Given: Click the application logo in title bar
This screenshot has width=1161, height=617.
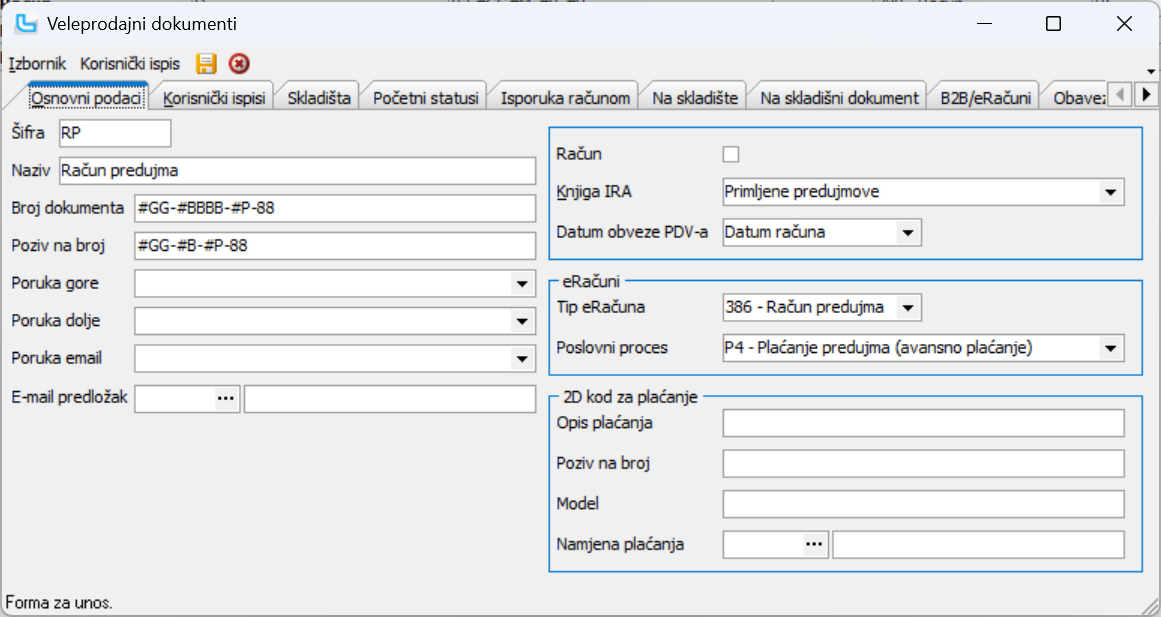Looking at the screenshot, I should pos(26,23).
